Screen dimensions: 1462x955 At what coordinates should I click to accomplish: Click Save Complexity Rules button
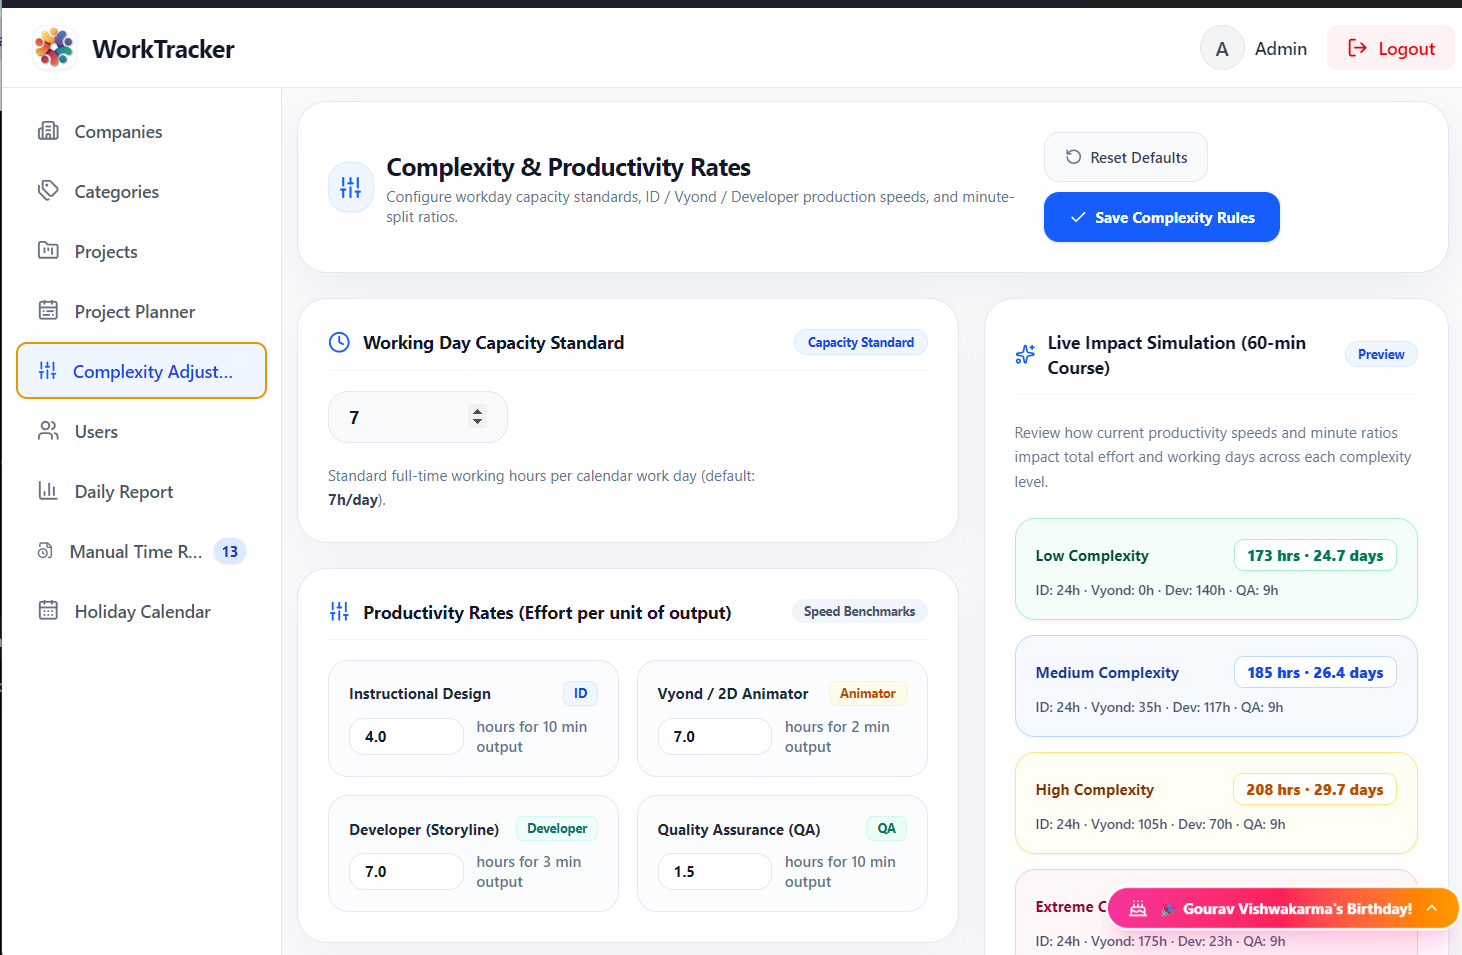coord(1162,217)
